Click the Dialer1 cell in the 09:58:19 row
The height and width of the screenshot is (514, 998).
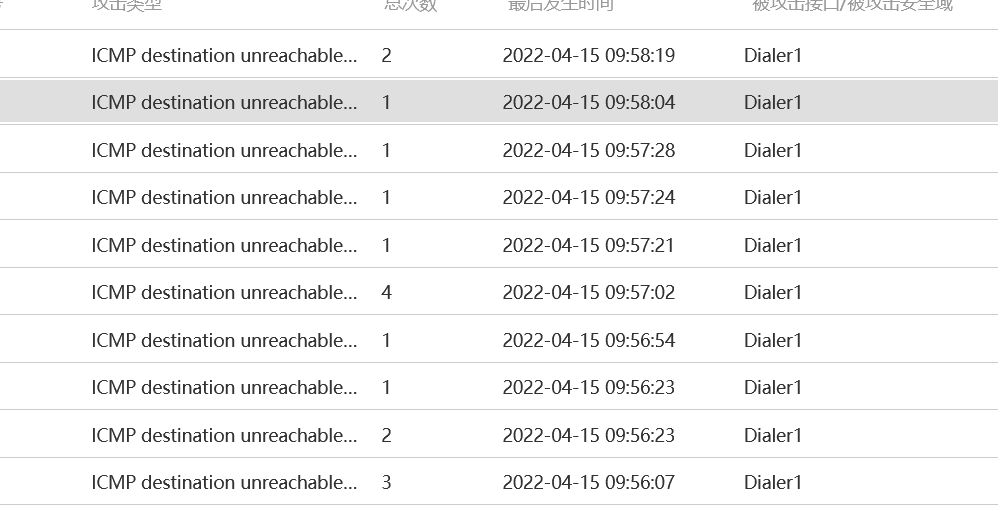773,55
